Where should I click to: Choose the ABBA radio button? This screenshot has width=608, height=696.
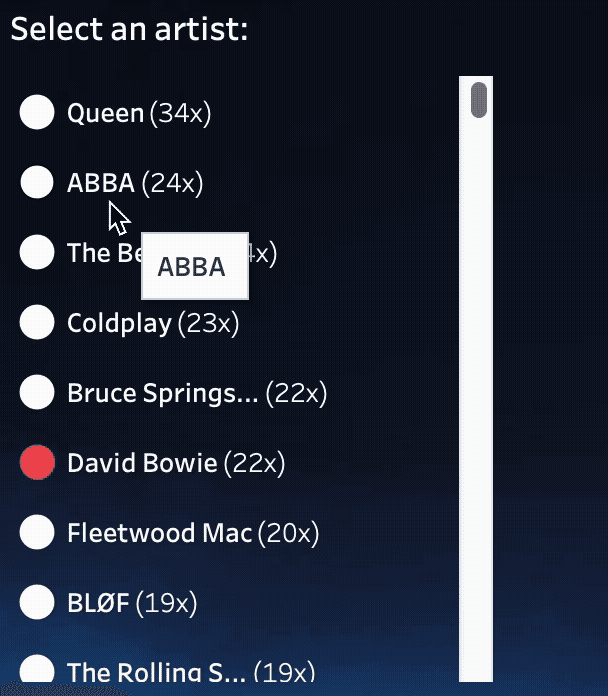pos(37,182)
